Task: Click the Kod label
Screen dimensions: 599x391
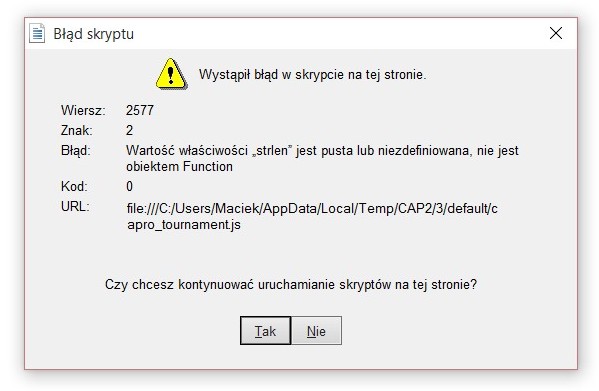Action: tap(74, 186)
